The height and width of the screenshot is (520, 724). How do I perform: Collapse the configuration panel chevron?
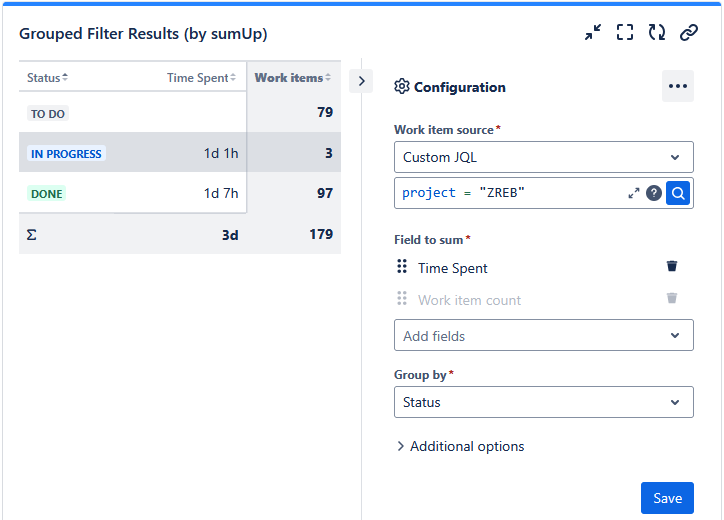click(361, 80)
